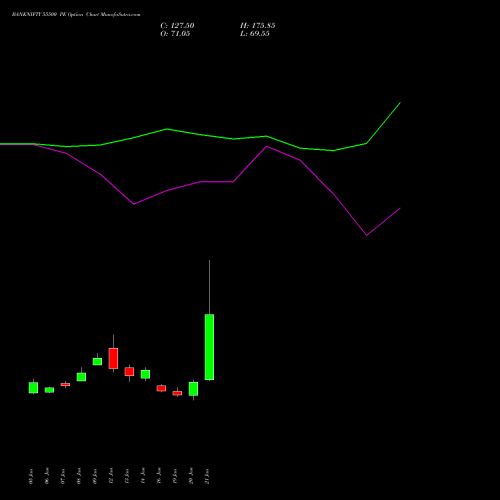
Task: Select the green candlestick for 05 Jan
Action: tap(33, 388)
